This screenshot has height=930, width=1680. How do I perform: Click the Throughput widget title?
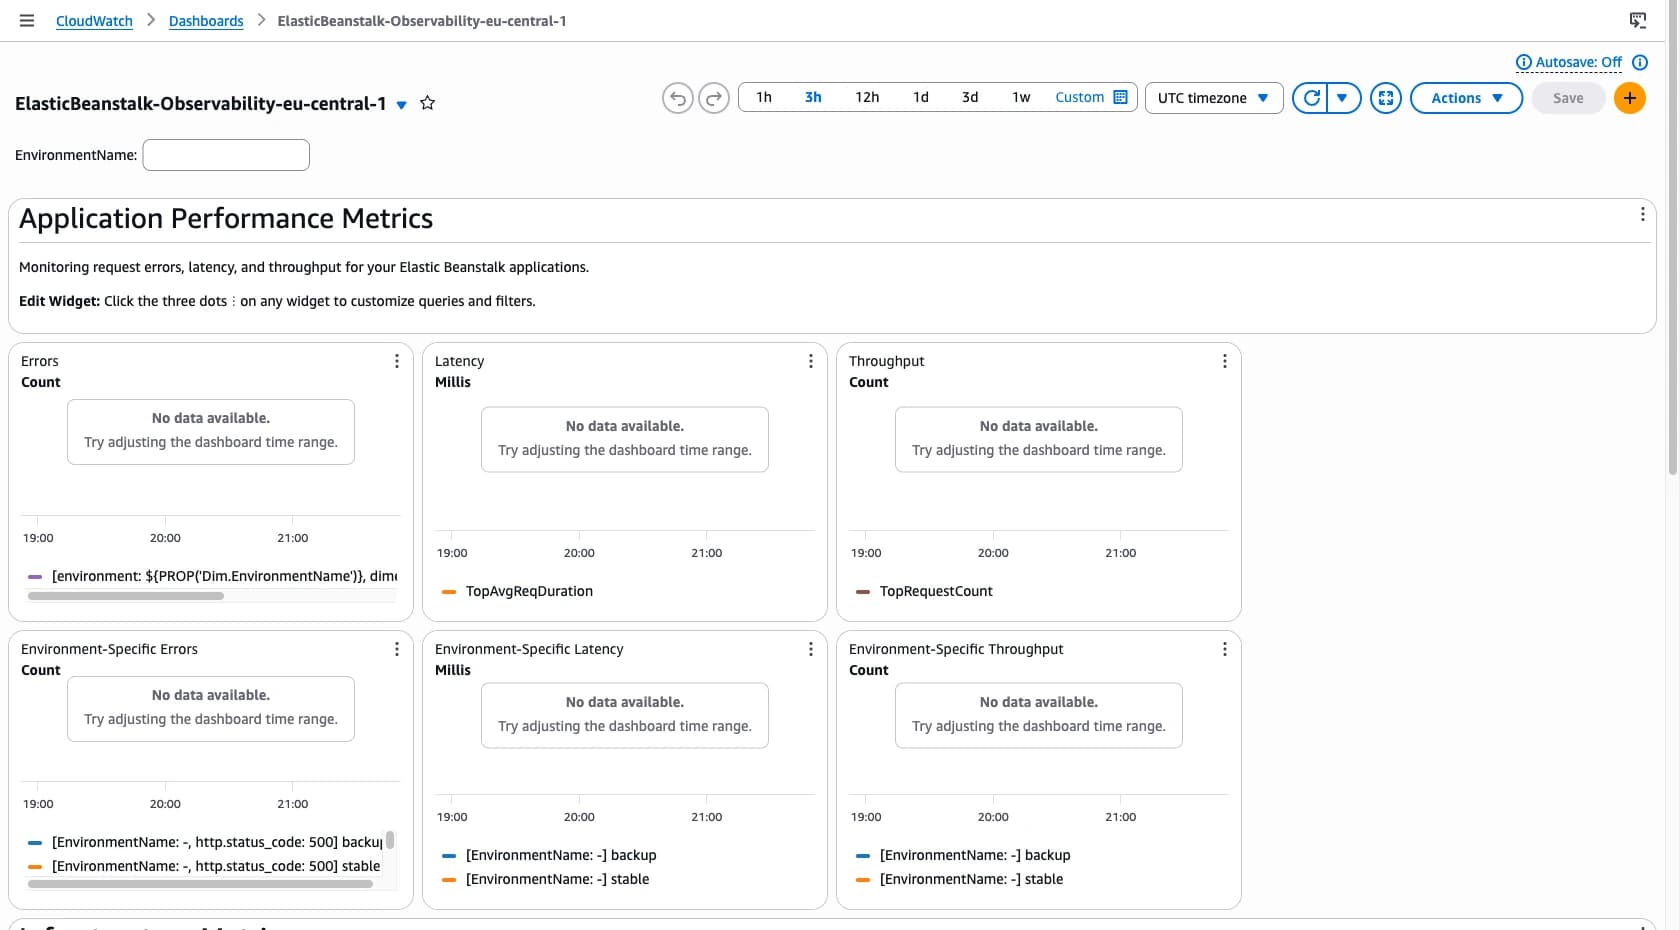(886, 361)
